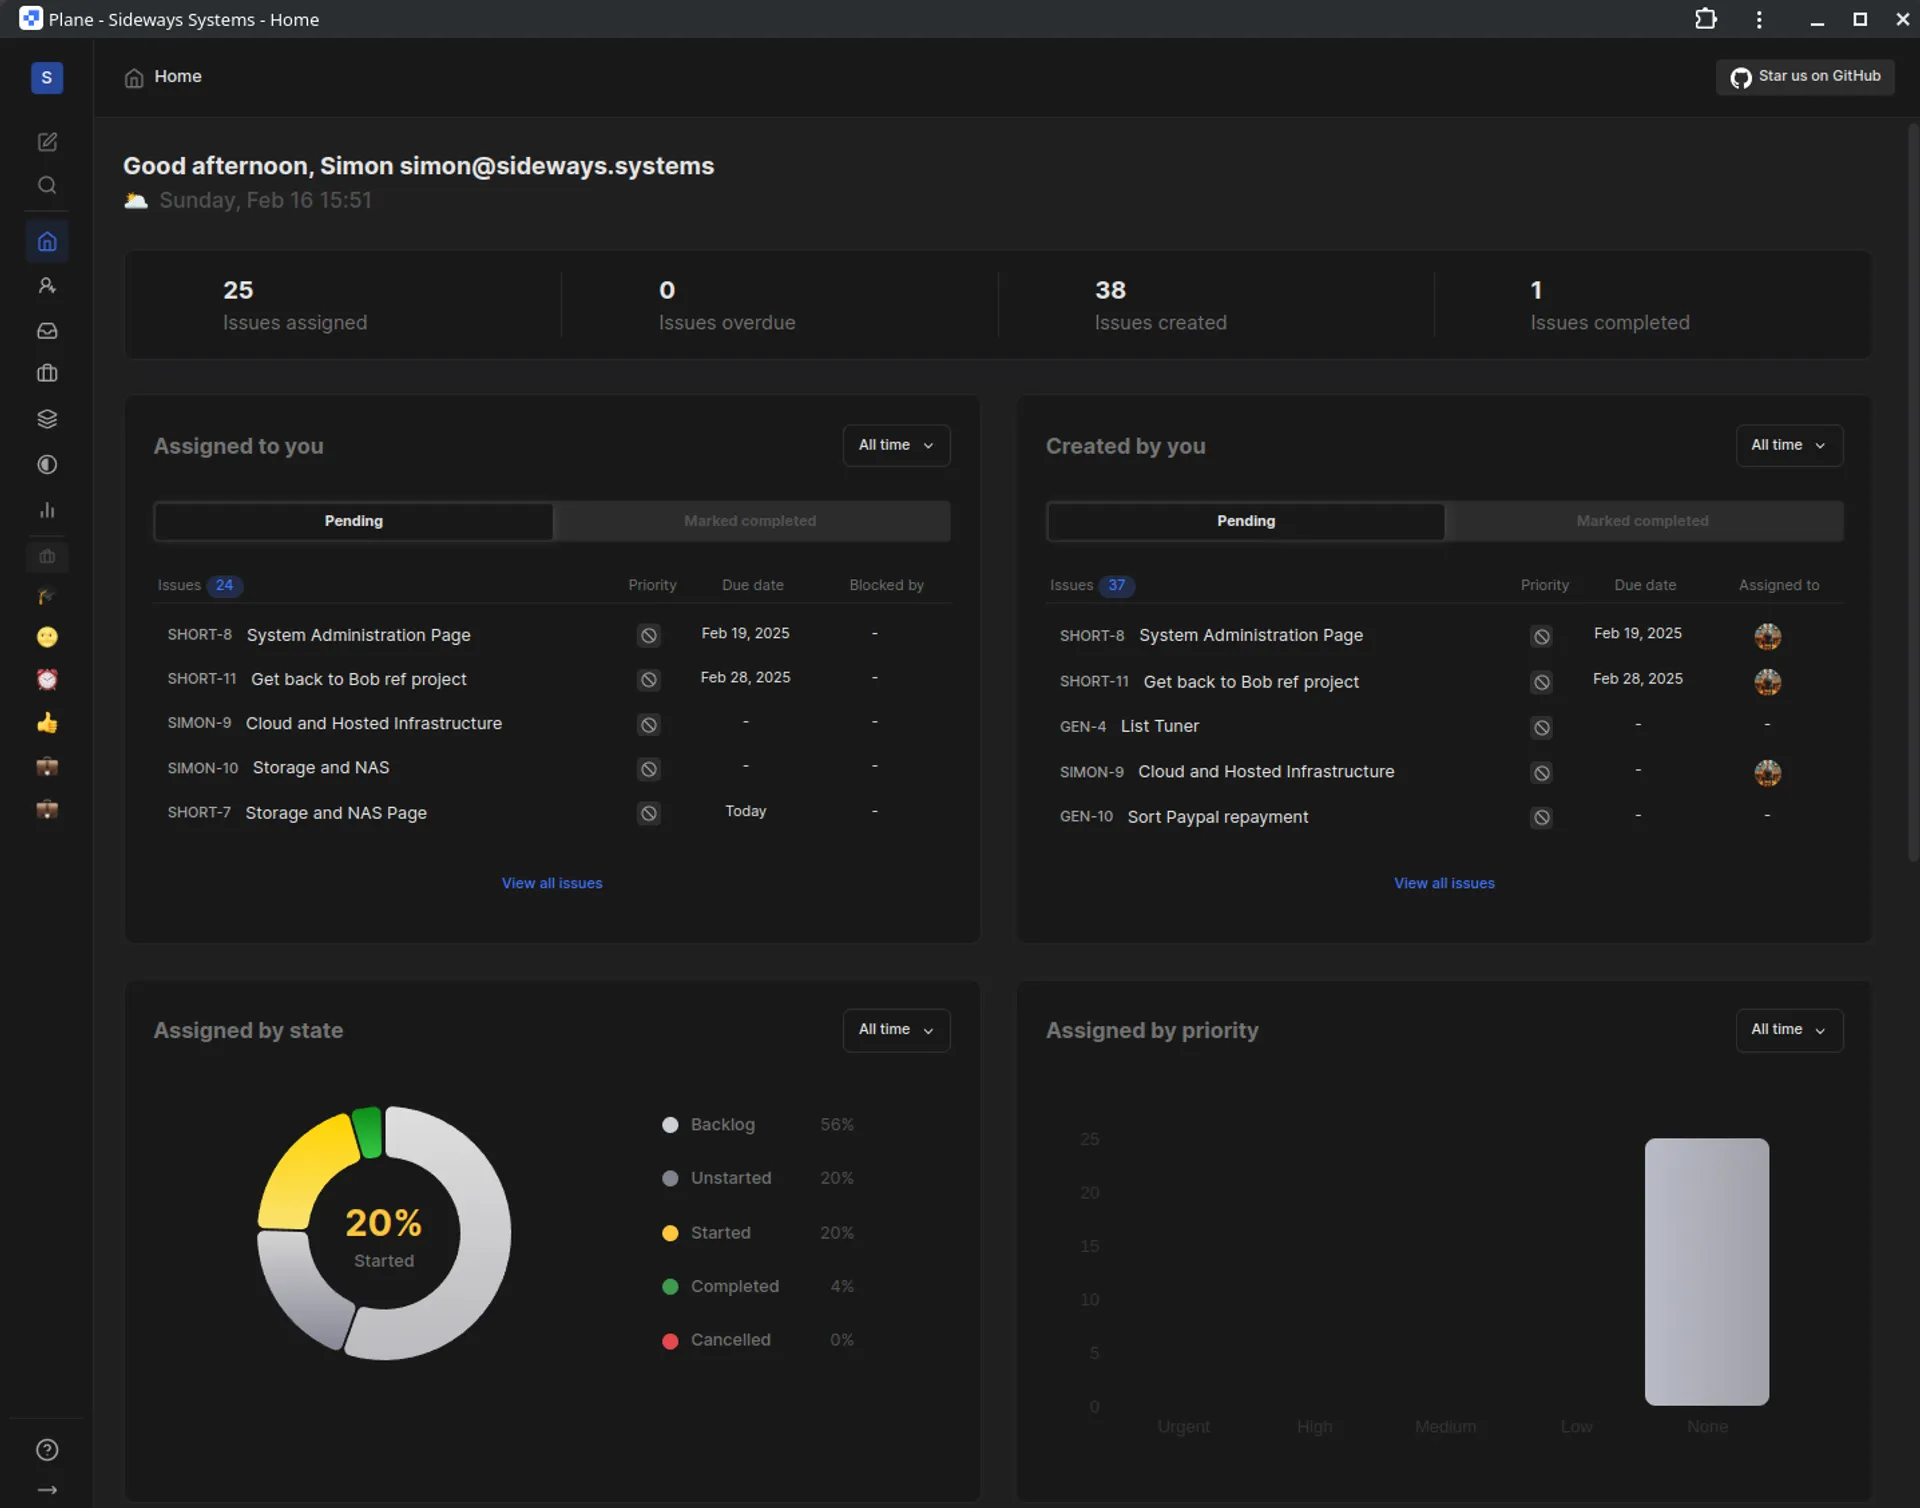Click the help question mark icon

point(47,1449)
